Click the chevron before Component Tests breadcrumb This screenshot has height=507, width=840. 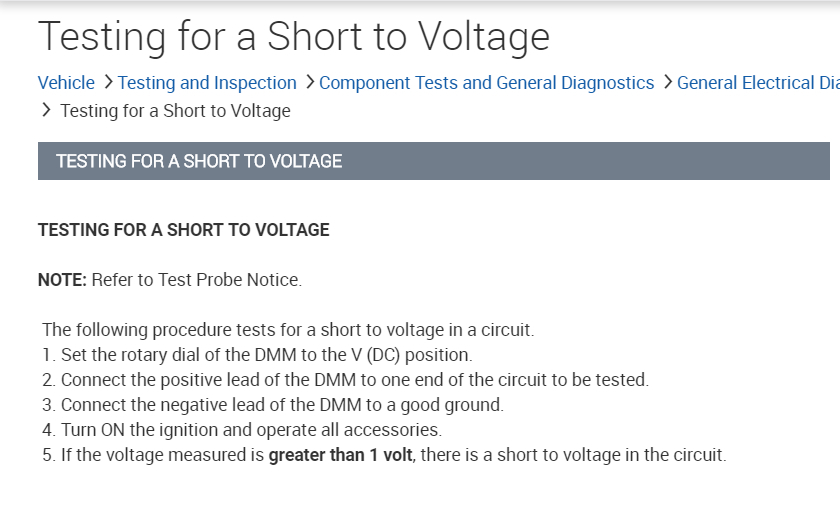click(x=310, y=82)
